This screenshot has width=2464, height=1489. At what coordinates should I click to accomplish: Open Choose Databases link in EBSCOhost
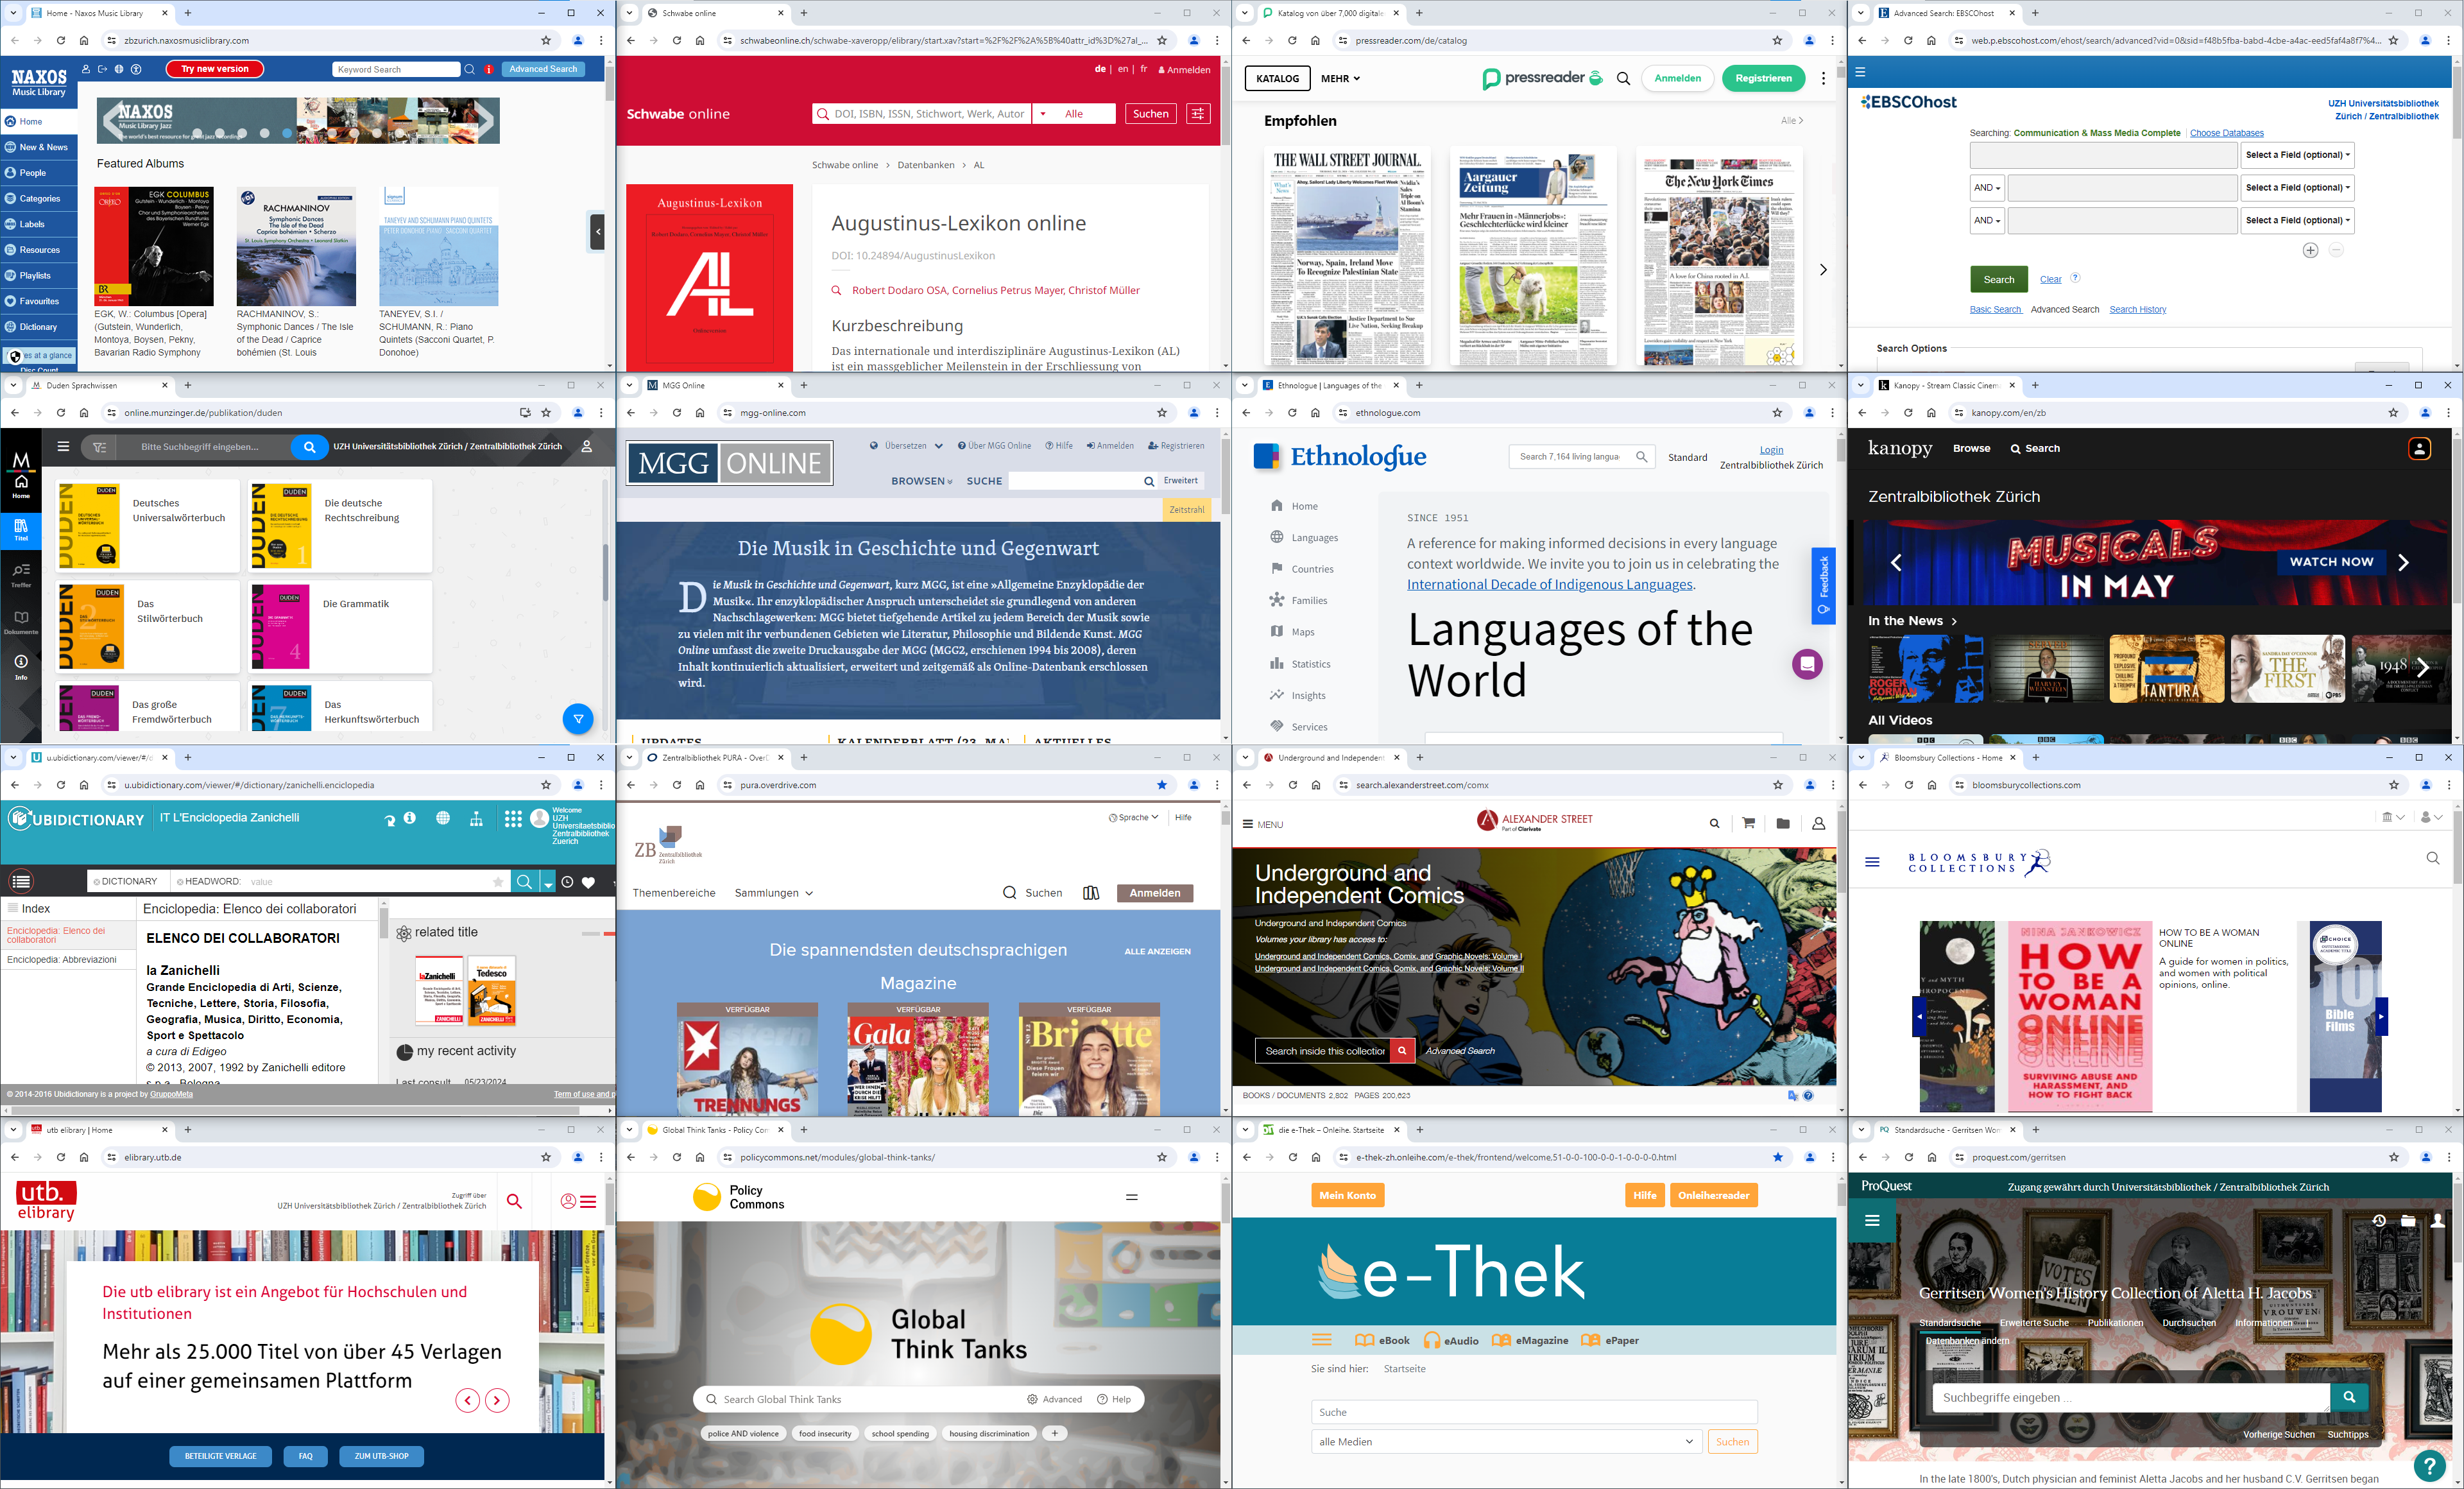click(x=2226, y=133)
